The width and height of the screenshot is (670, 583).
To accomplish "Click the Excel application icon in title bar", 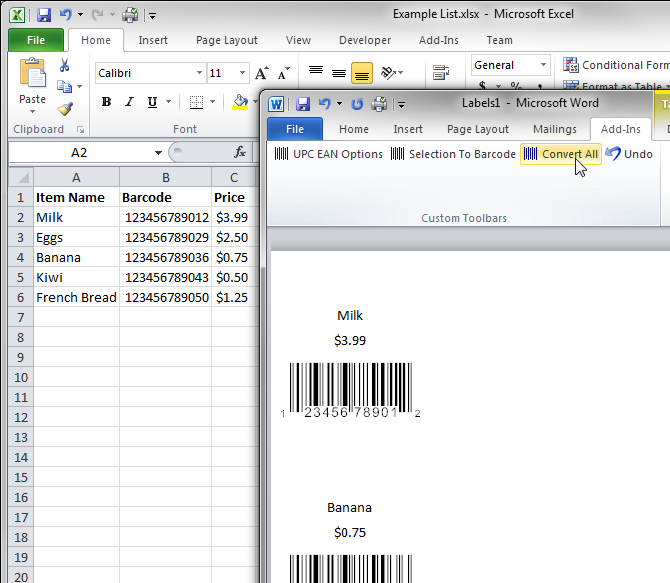I will point(17,15).
